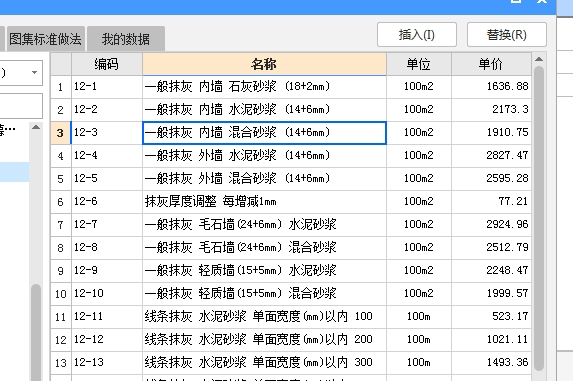Image resolution: width=573 pixels, height=381 pixels.
Task: Click 线条抹灰 水泥砂浆 单面宽度 200 cell
Action: (x=264, y=340)
